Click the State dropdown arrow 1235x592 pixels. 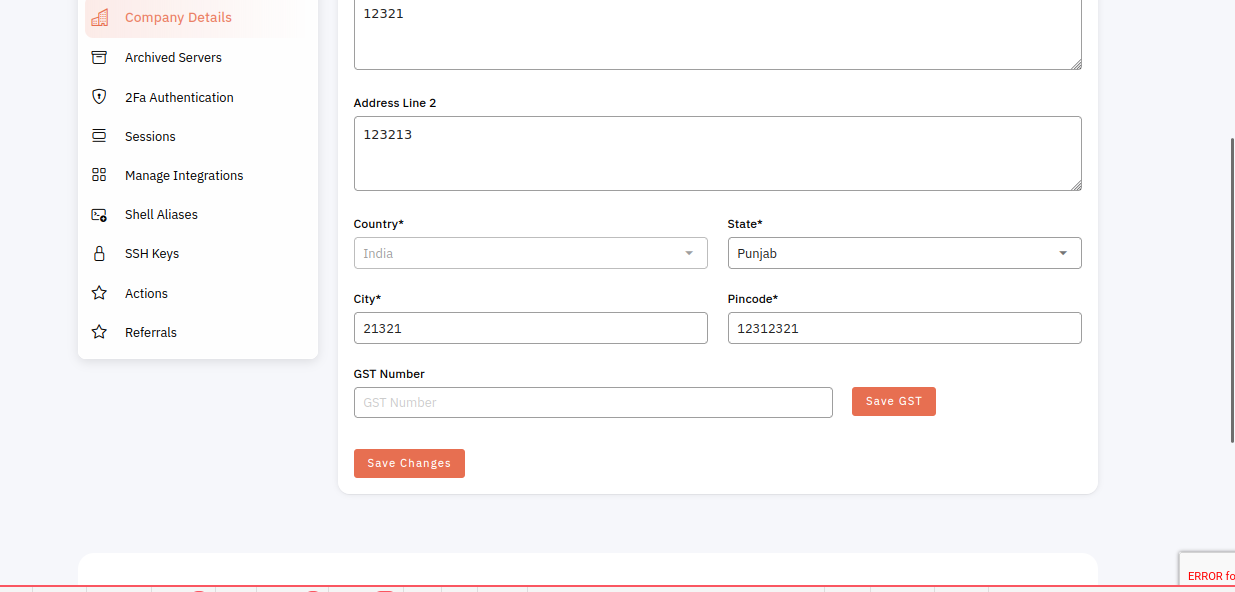1063,253
